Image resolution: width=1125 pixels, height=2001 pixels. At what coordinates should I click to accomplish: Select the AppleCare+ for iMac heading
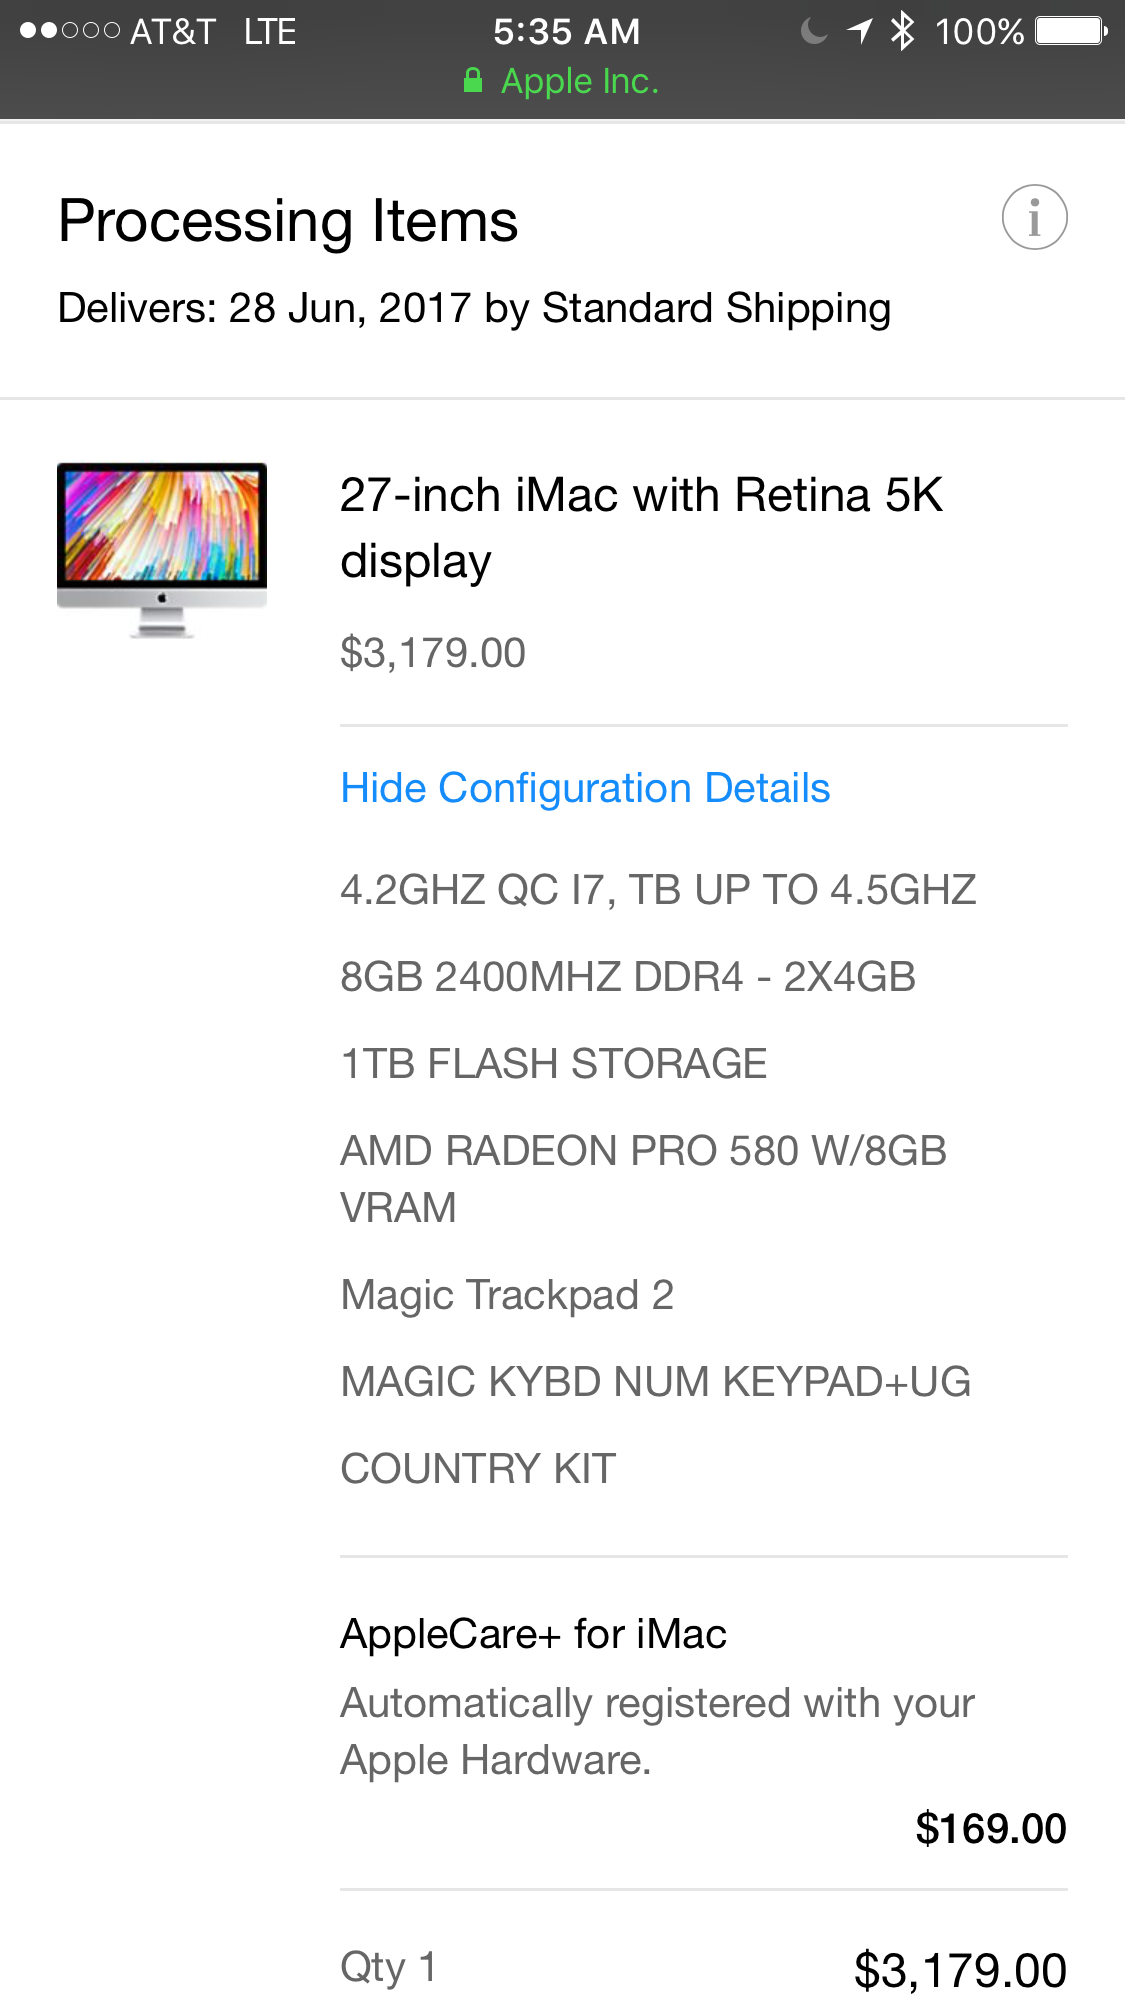point(533,1634)
